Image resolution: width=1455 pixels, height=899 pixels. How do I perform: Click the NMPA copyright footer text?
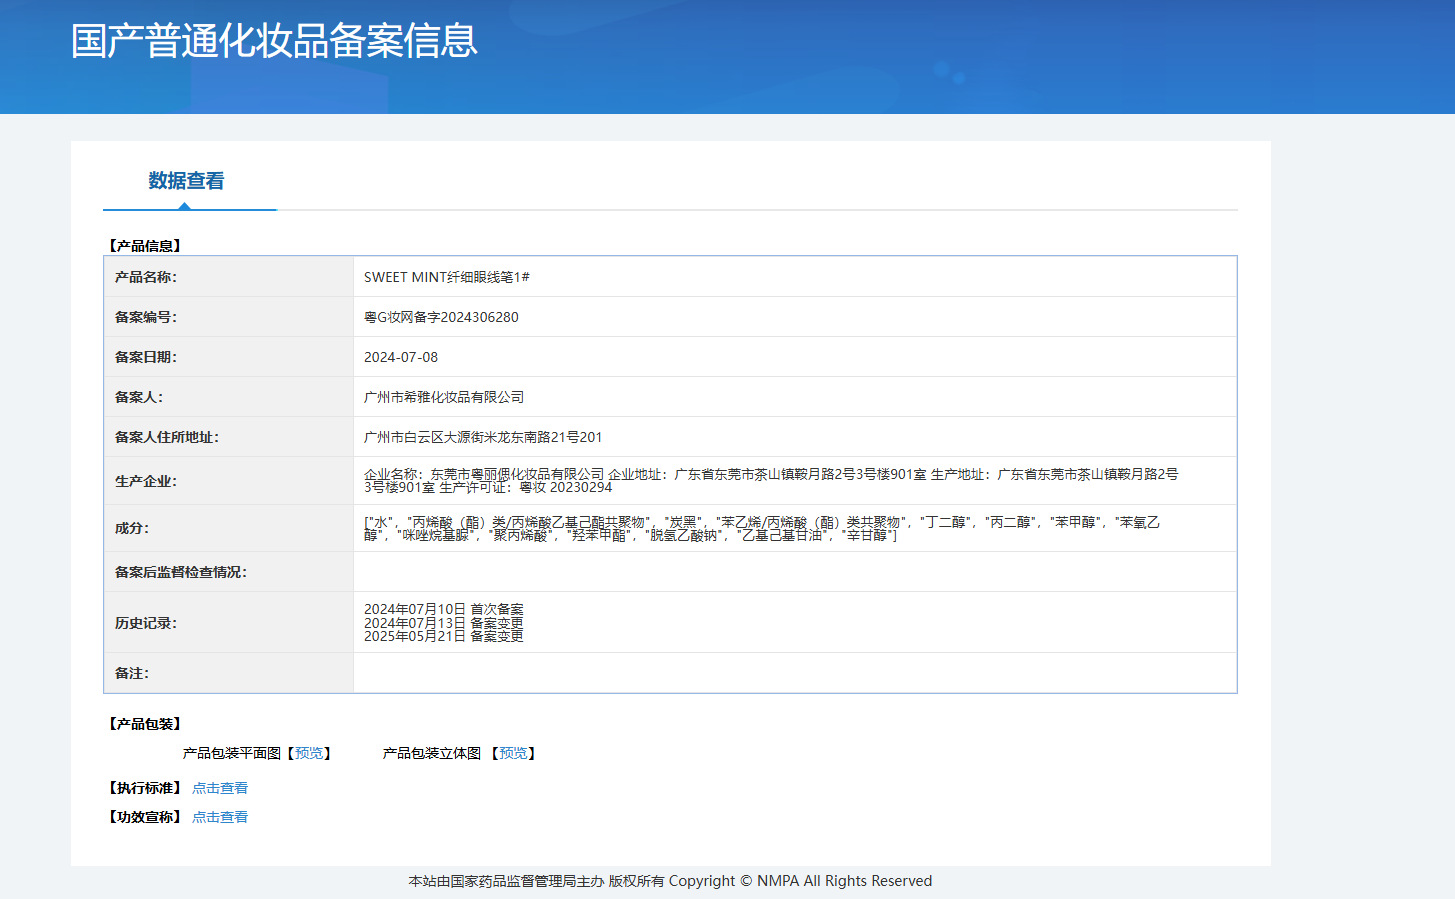[670, 881]
